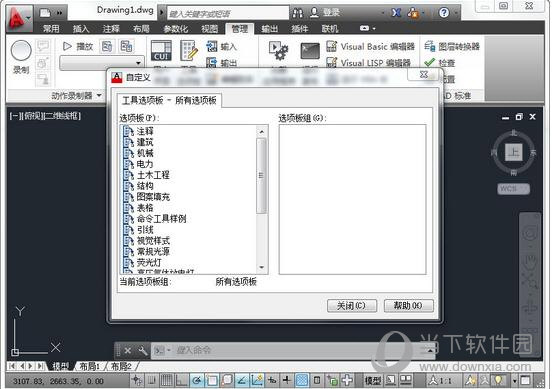Toggle Lineweight display plus-shaped icon

point(287,381)
